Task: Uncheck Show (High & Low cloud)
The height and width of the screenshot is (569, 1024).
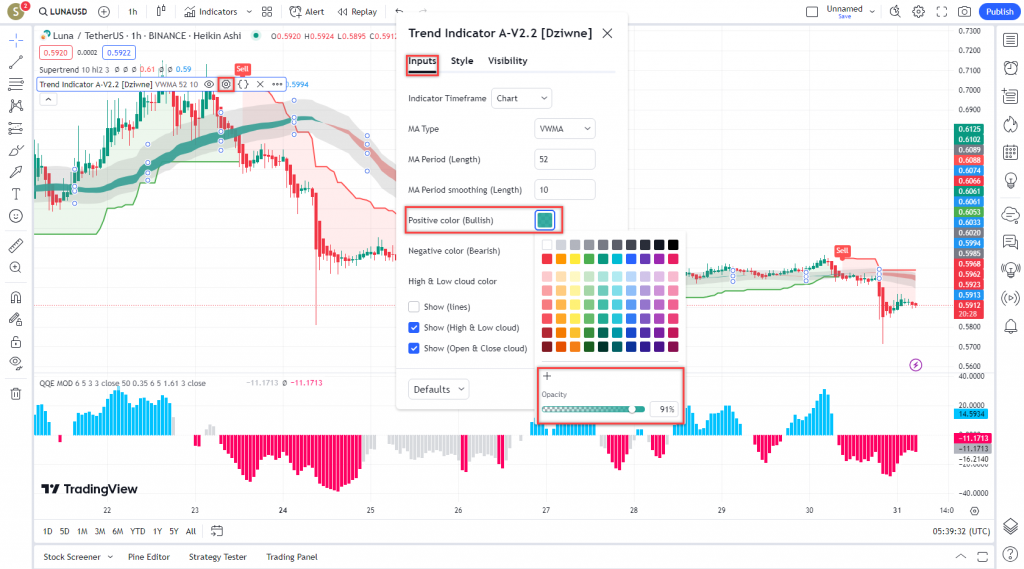Action: (413, 327)
